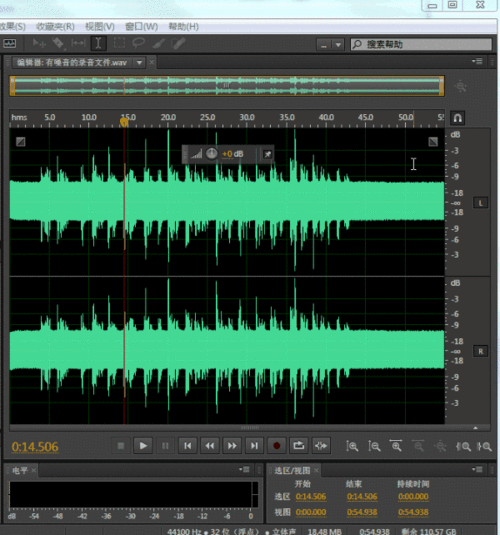Click the headphone snapping icon by the timeline
The width and height of the screenshot is (500, 535).
coord(457,118)
